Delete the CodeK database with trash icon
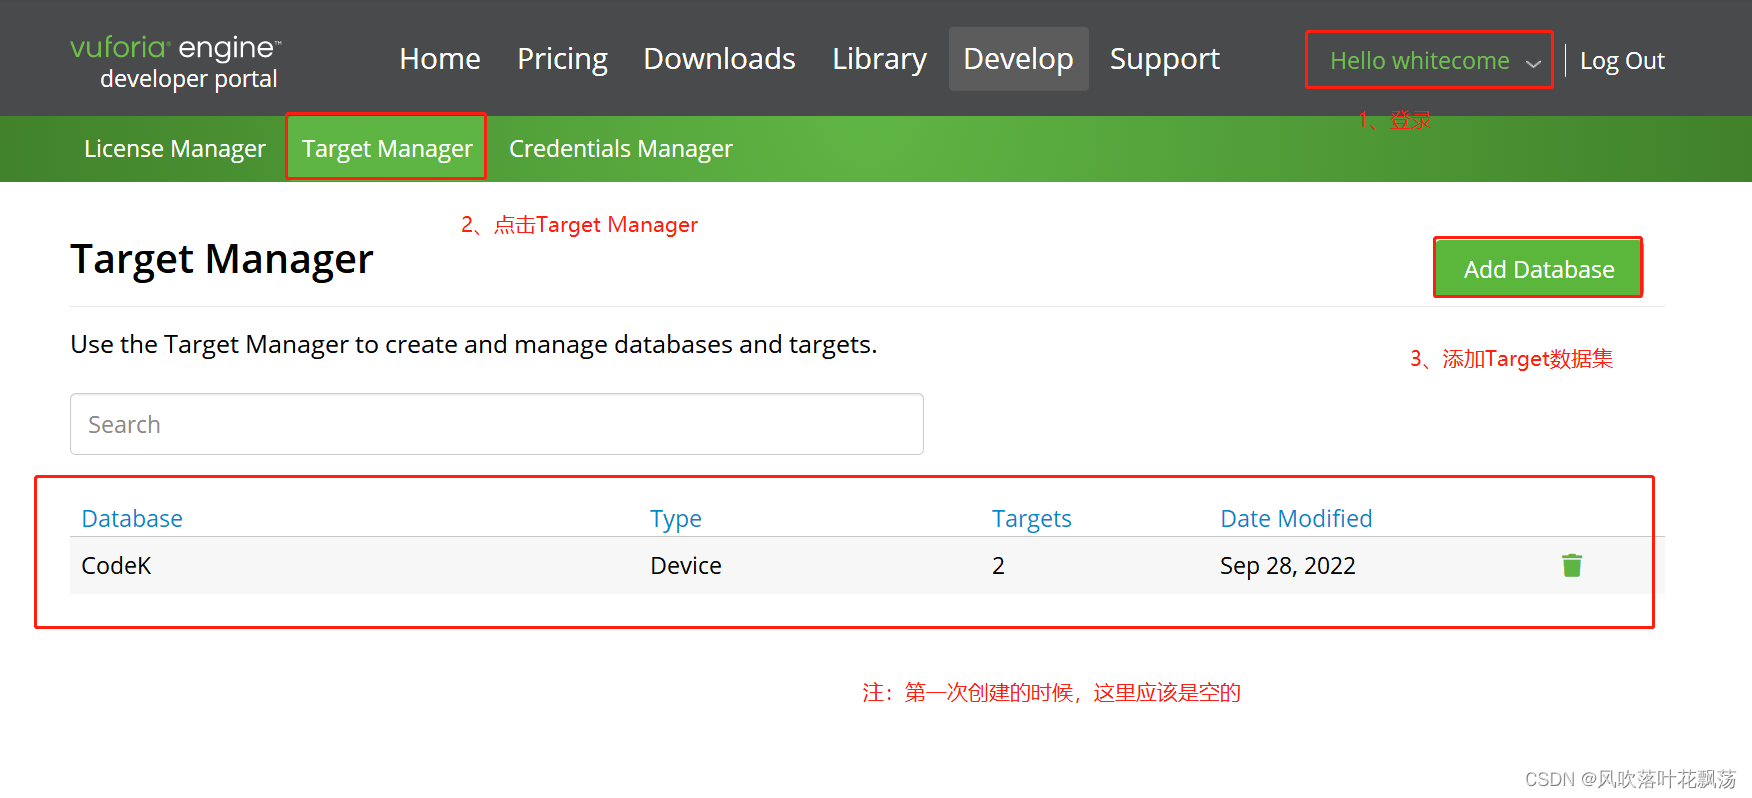The height and width of the screenshot is (798, 1752). (x=1572, y=566)
